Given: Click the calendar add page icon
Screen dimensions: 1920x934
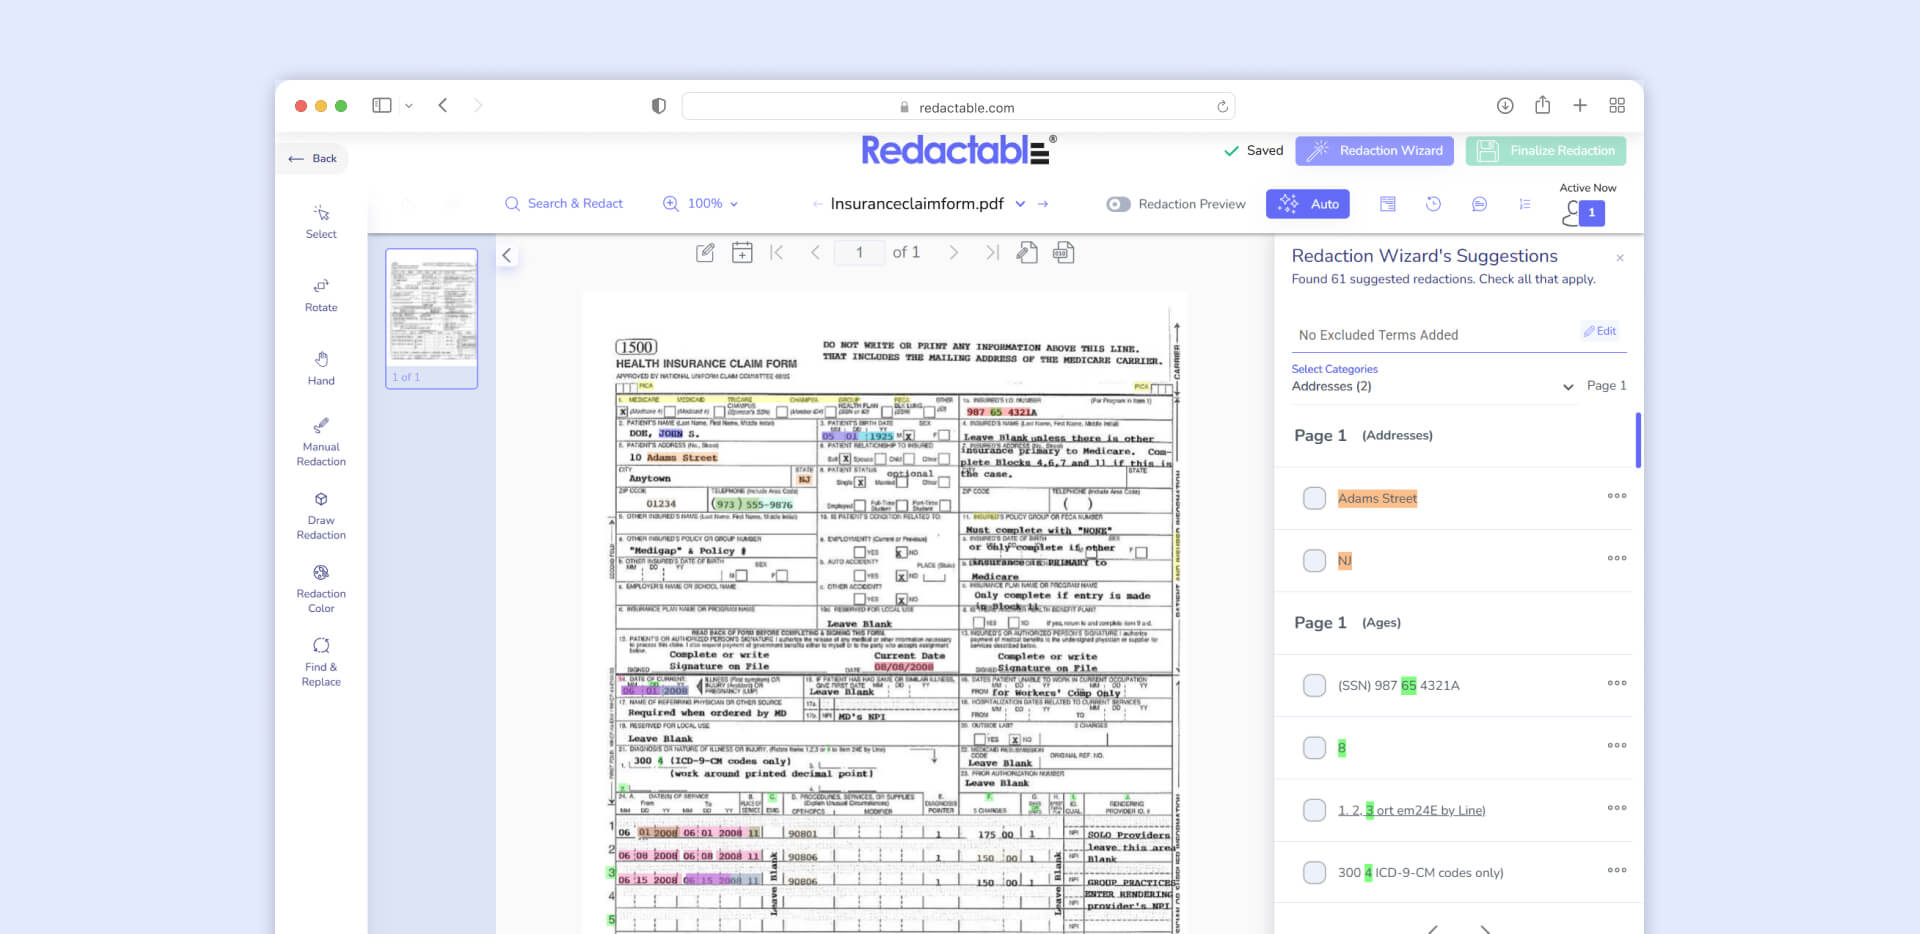Looking at the screenshot, I should 742,253.
